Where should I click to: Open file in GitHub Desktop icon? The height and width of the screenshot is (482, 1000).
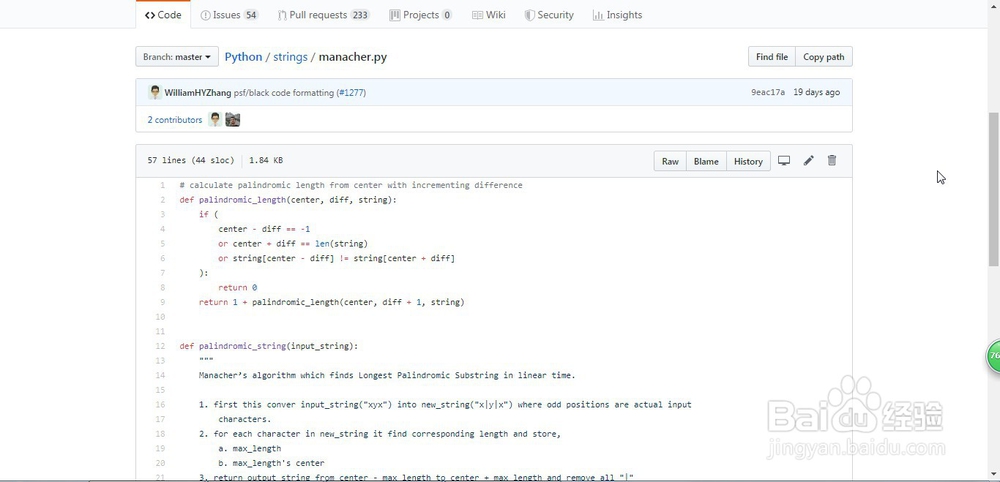click(x=784, y=161)
